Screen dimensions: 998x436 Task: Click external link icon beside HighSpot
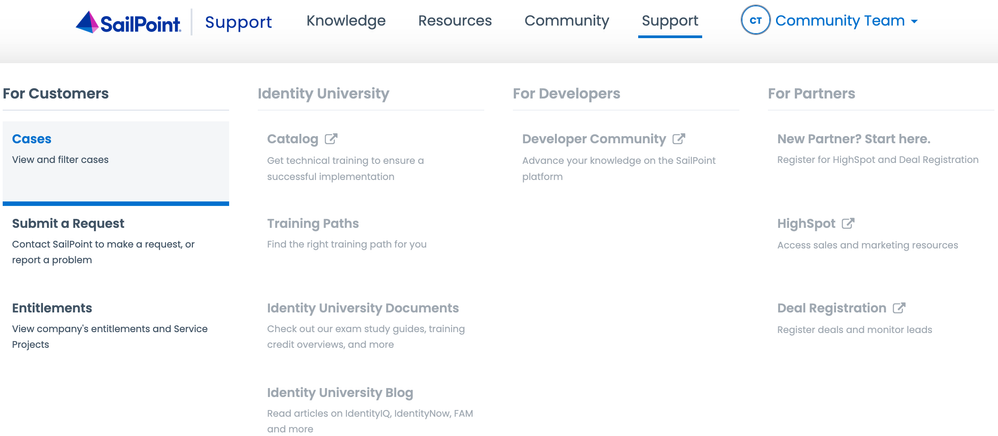coord(848,224)
